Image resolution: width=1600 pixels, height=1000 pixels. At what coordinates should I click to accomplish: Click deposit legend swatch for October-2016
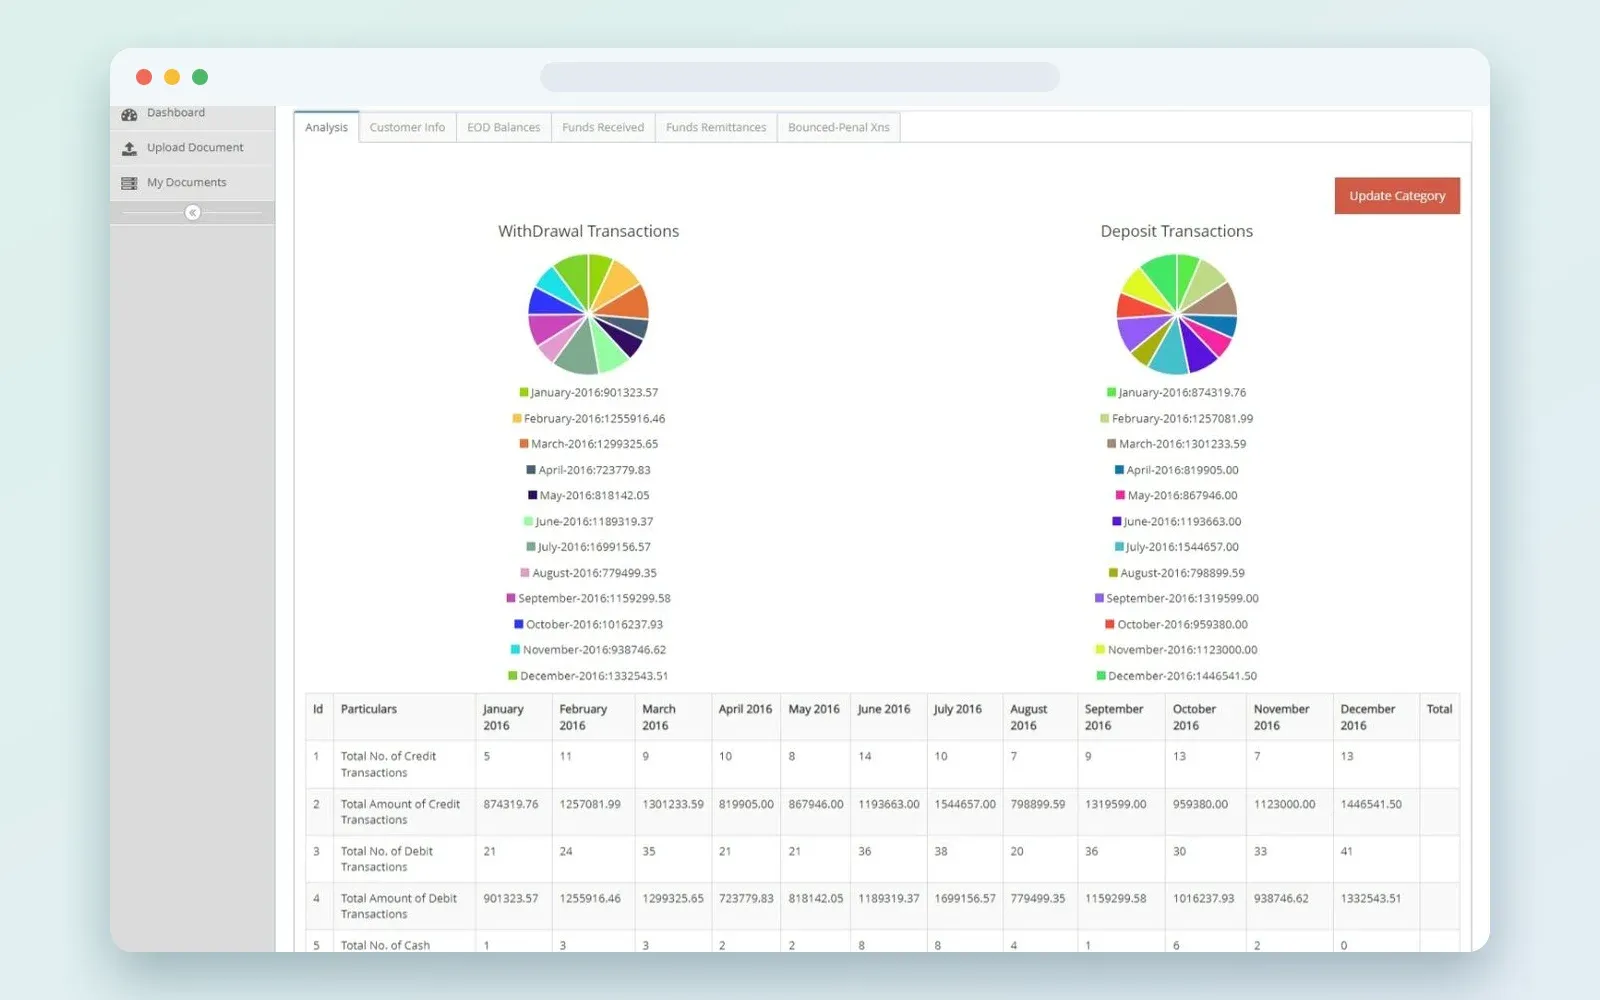tap(1110, 624)
